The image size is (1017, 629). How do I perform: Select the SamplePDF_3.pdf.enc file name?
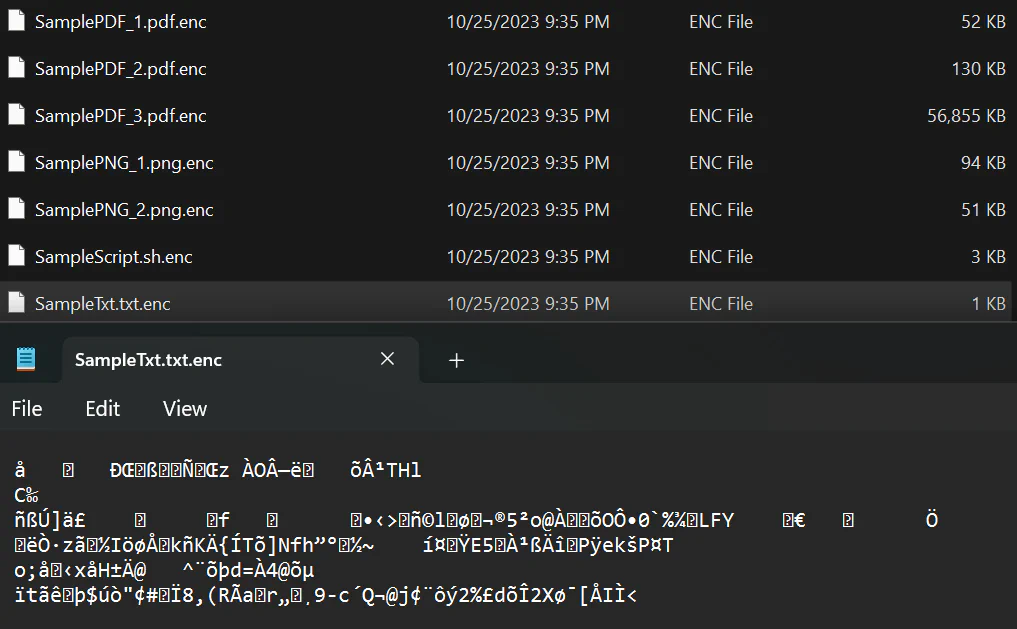(x=120, y=116)
